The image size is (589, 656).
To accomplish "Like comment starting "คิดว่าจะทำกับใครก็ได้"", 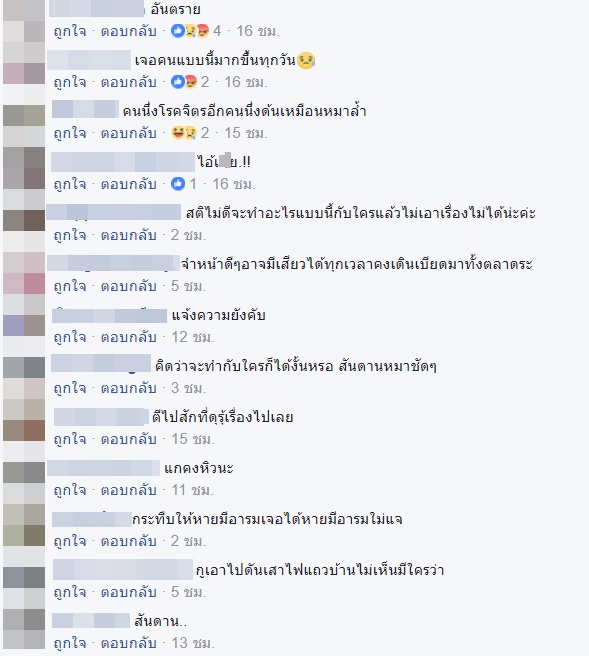I will pyautogui.click(x=70, y=388).
